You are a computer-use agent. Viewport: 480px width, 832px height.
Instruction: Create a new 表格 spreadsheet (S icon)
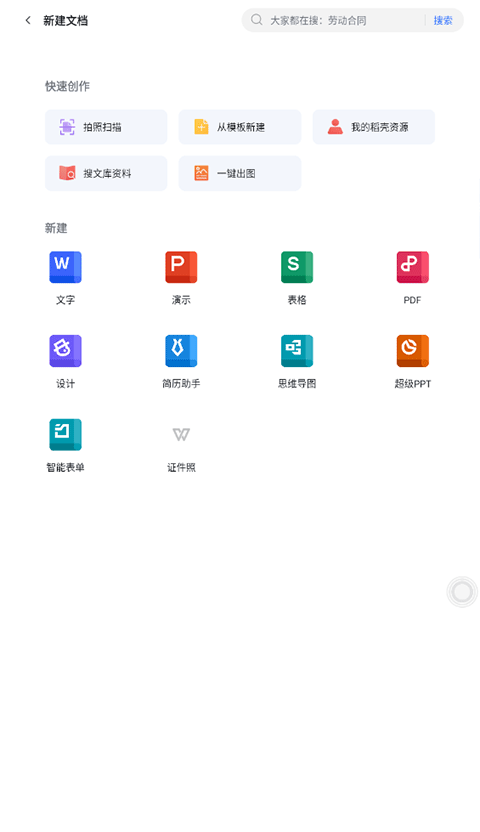click(296, 278)
